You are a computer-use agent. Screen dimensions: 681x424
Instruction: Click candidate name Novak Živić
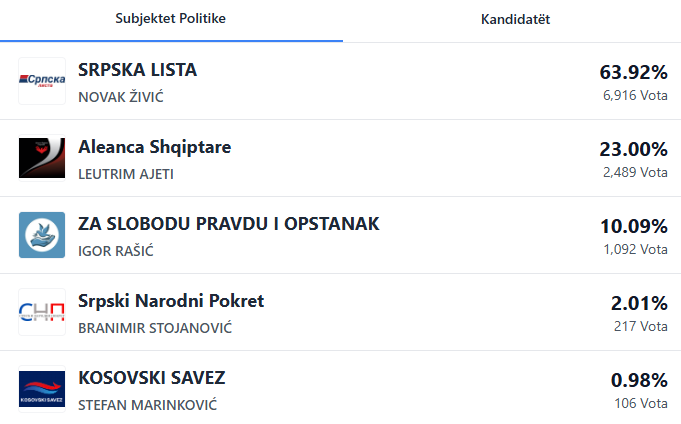pos(120,97)
